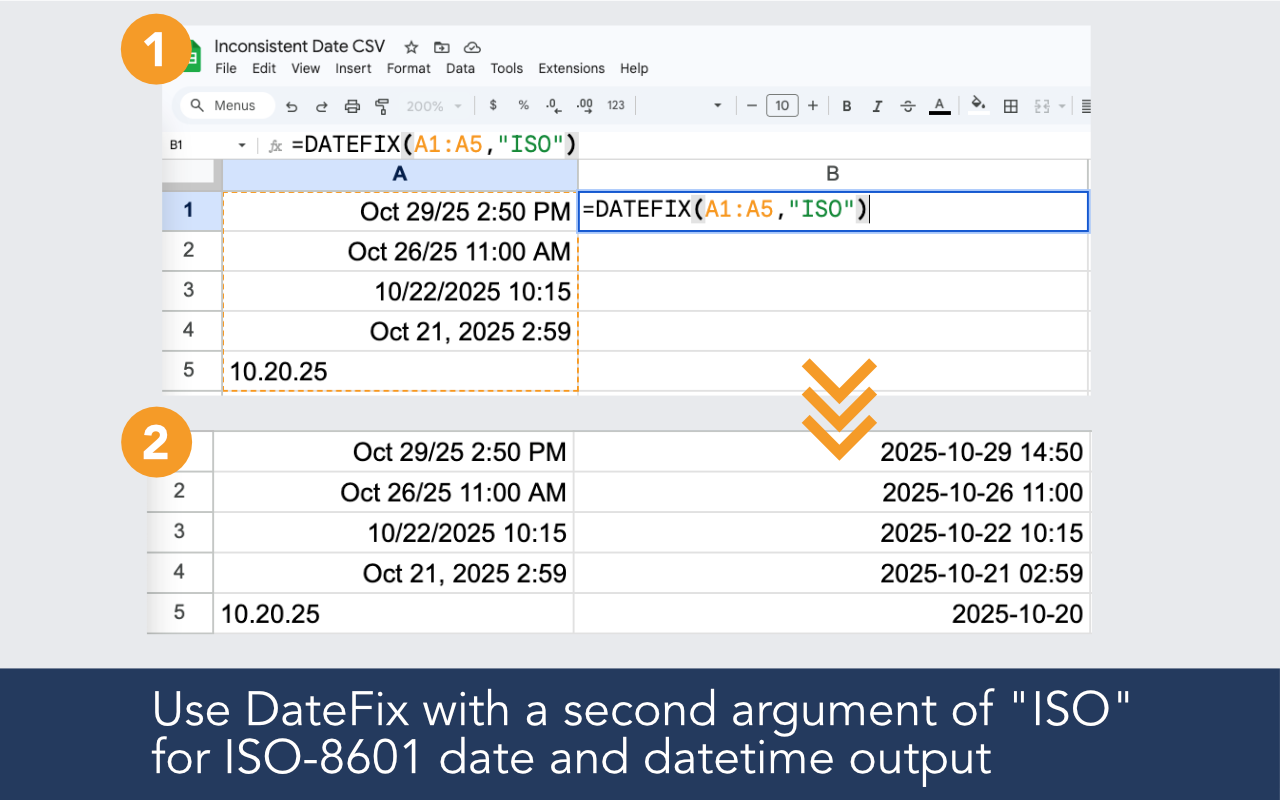
Task: Toggle italic formatting
Action: [876, 105]
